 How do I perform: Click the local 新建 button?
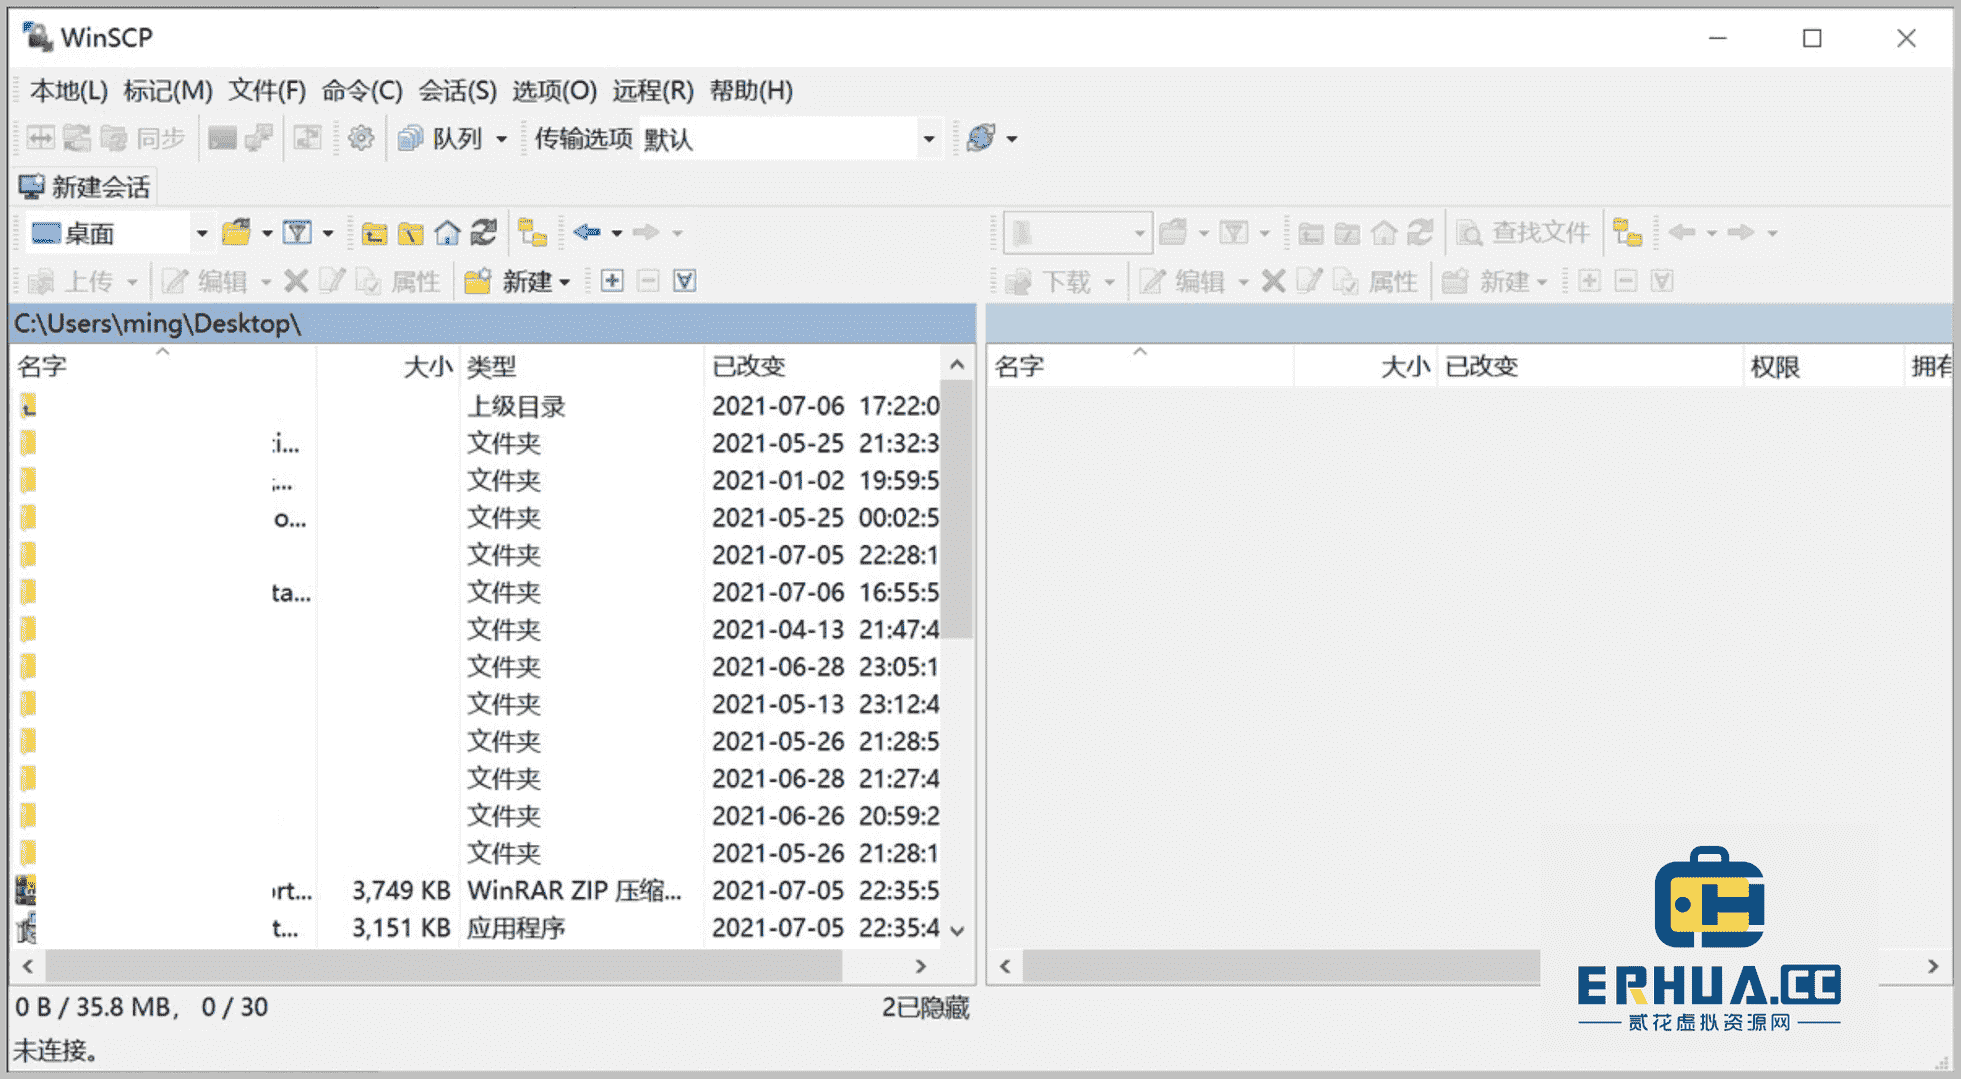[506, 281]
